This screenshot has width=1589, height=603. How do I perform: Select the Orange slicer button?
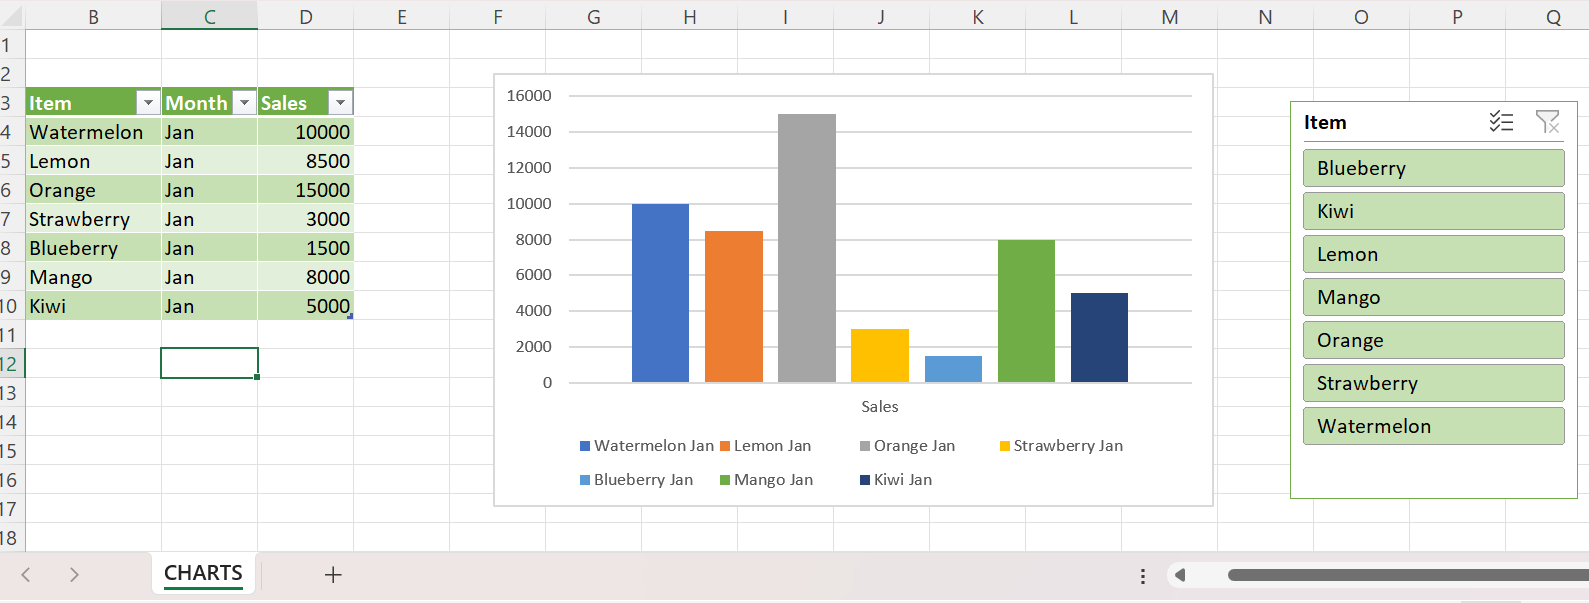click(x=1433, y=340)
